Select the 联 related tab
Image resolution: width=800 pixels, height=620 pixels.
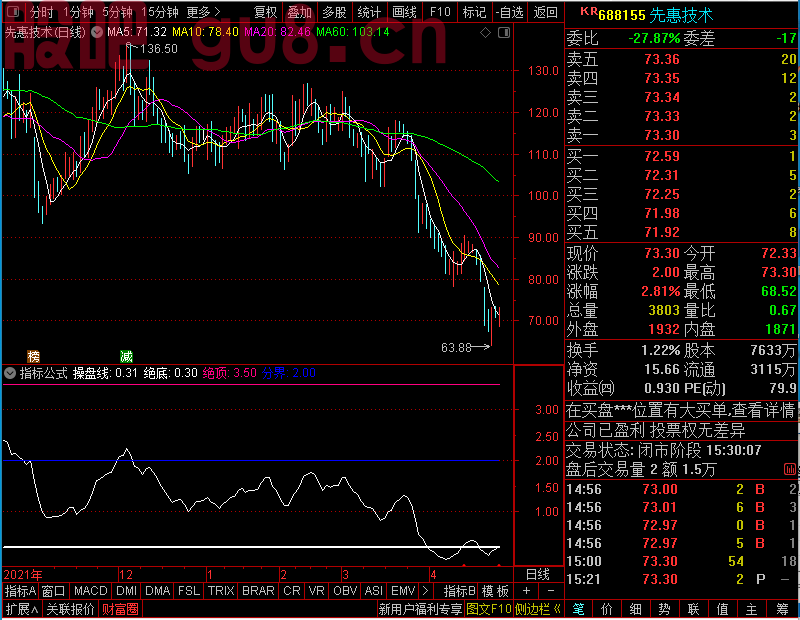693,609
